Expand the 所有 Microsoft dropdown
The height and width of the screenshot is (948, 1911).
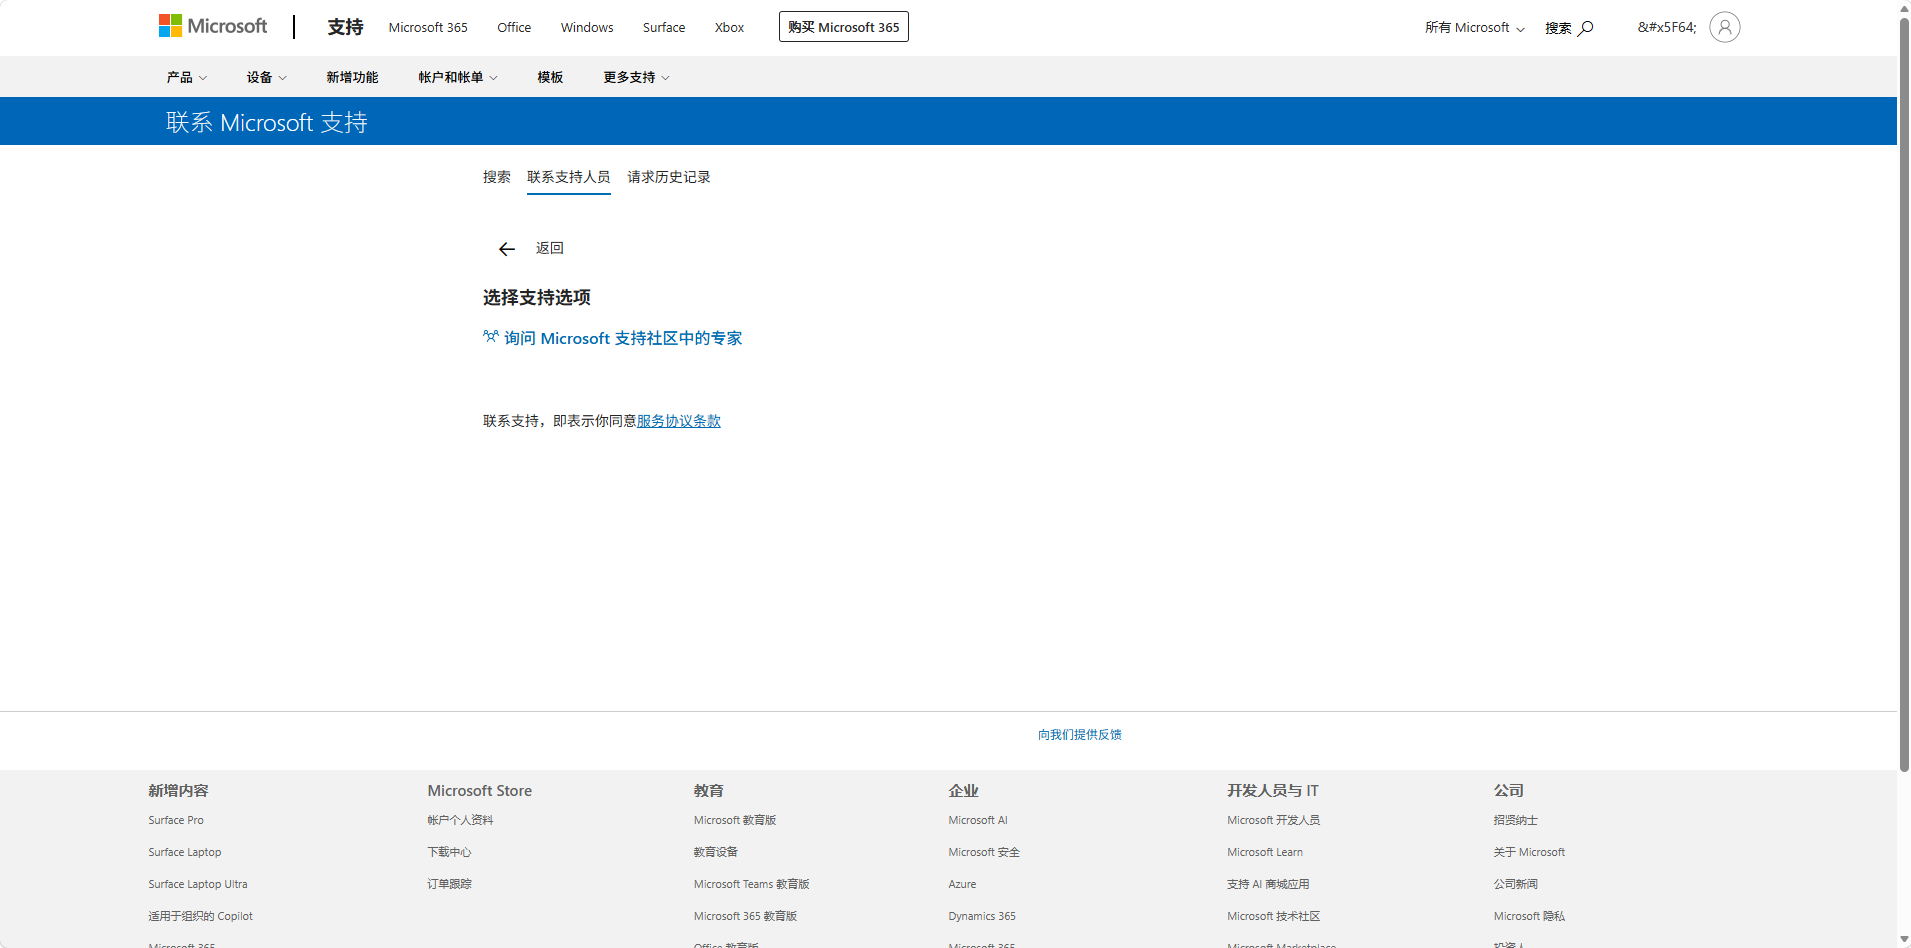(x=1474, y=28)
